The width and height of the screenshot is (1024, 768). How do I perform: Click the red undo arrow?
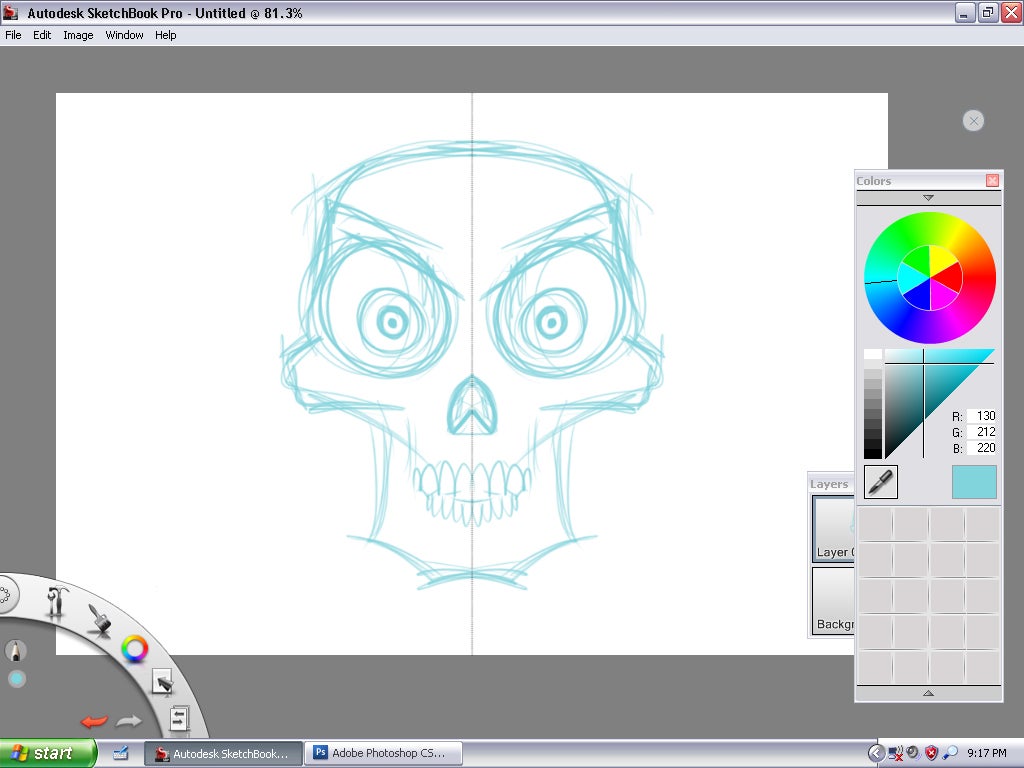94,721
